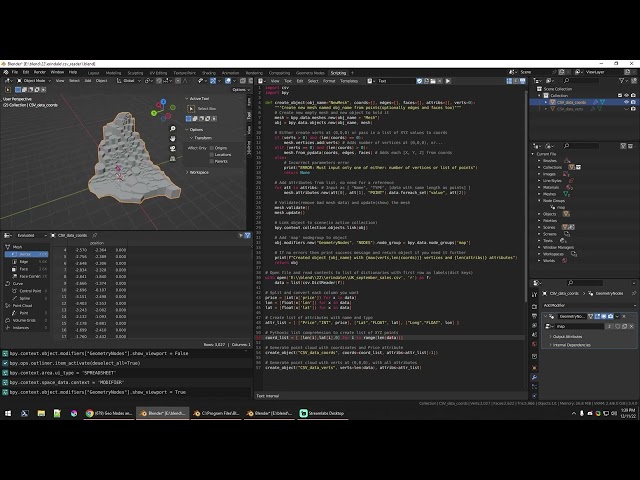The height and width of the screenshot is (480, 640).
Task: Click text datablock name field 'Text'
Action: (x=396, y=81)
